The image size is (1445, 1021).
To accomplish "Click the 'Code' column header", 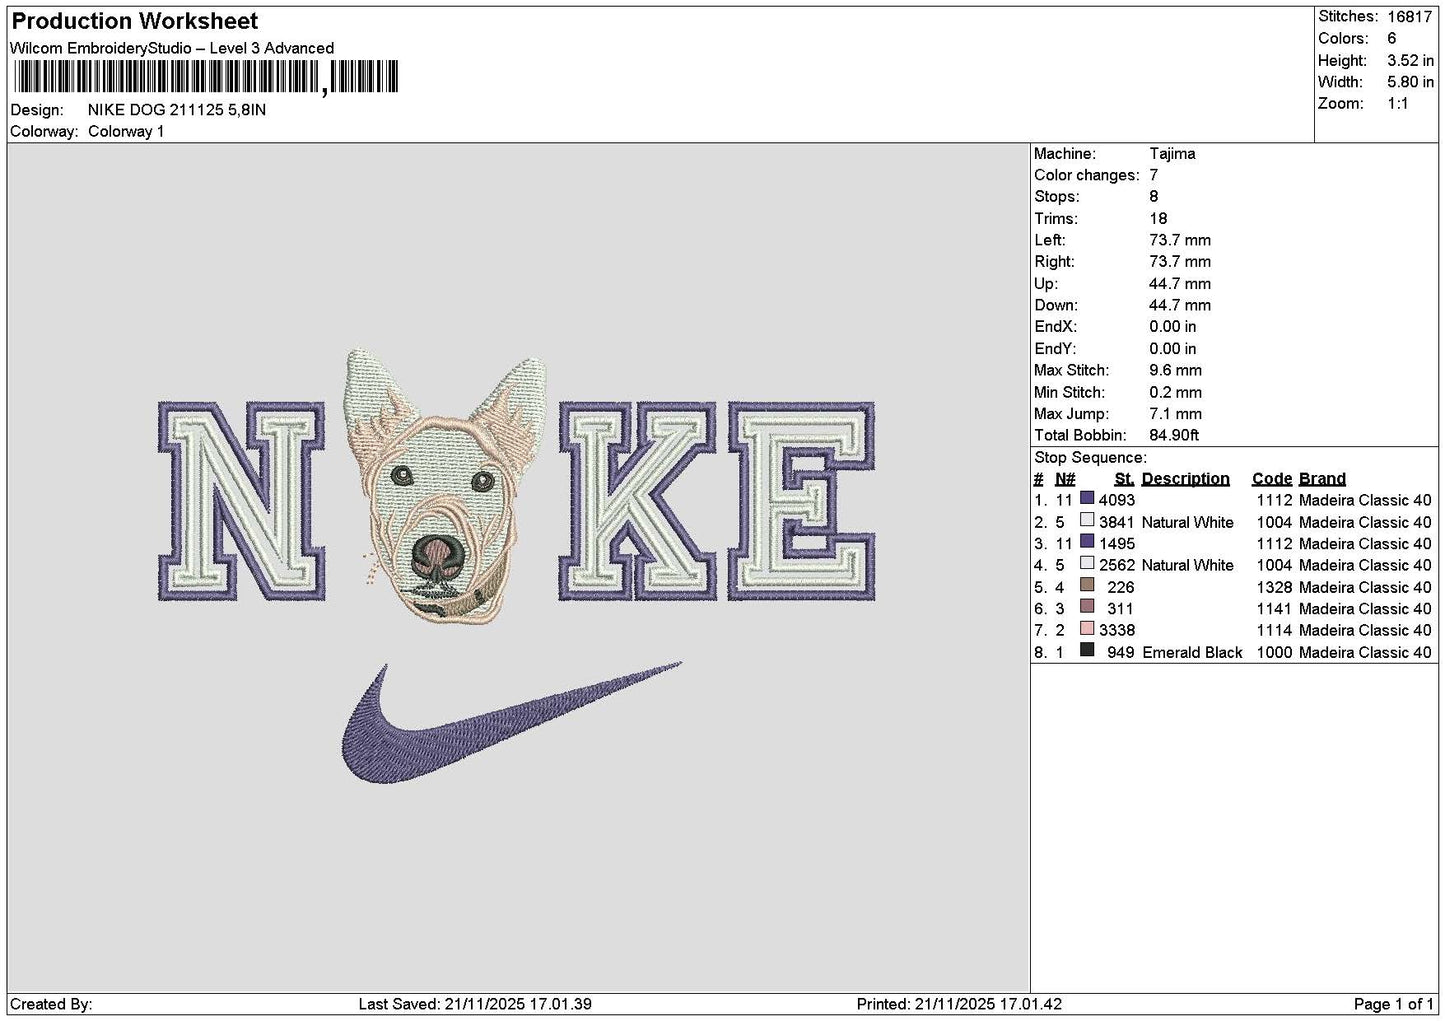I will pyautogui.click(x=1272, y=479).
